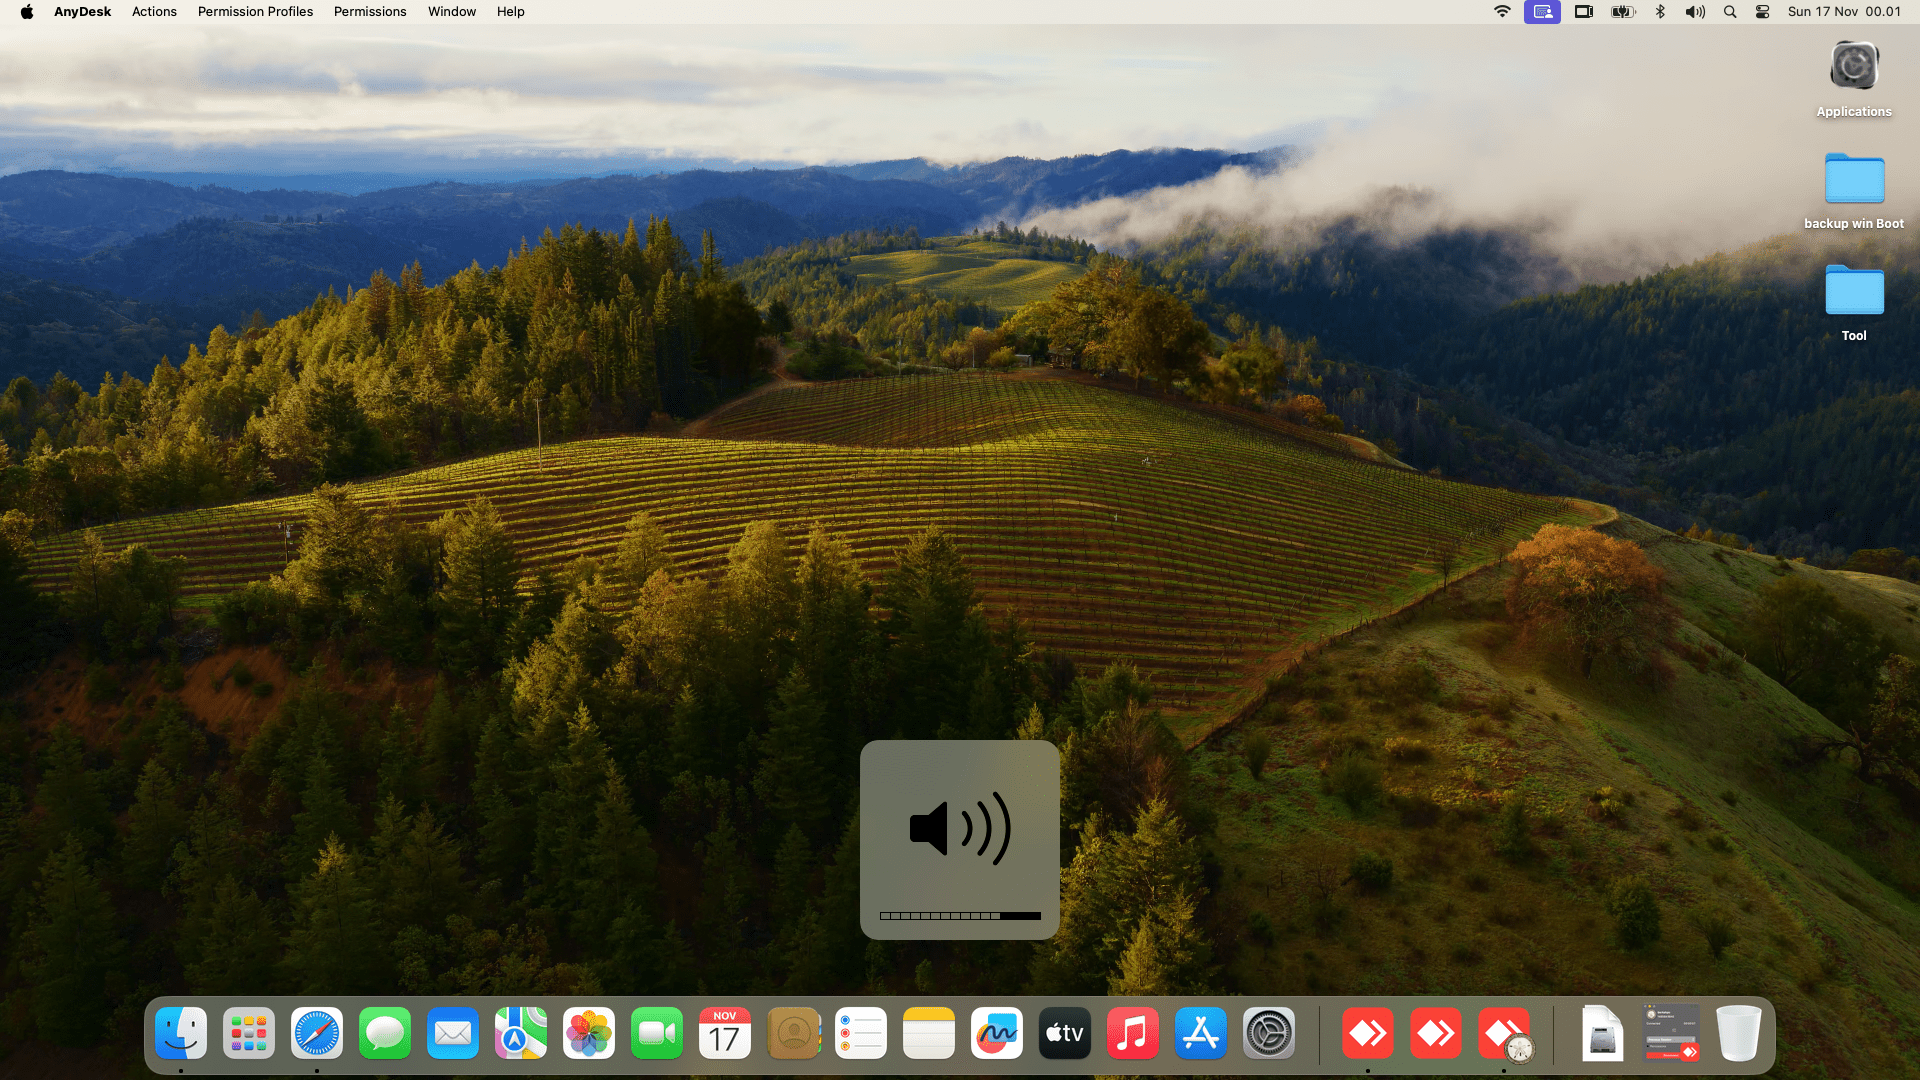The image size is (1920, 1080).
Task: Select the backup win Boot folder
Action: (x=1854, y=181)
